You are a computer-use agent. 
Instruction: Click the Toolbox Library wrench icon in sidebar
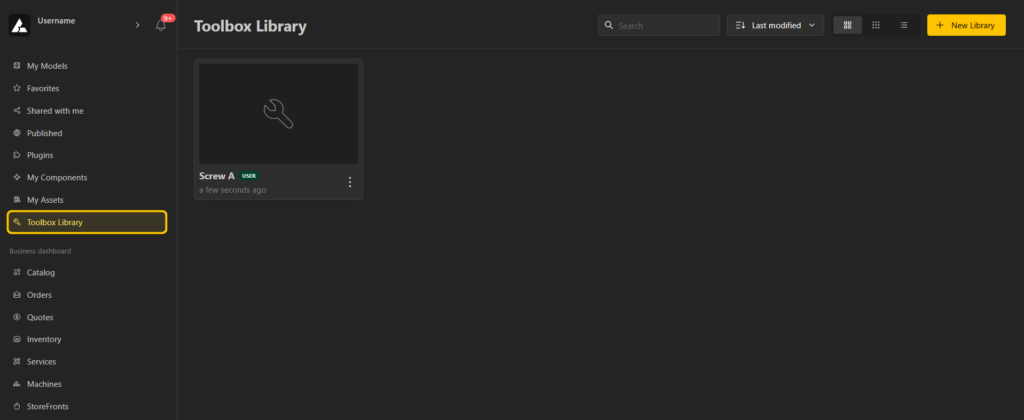[17, 222]
